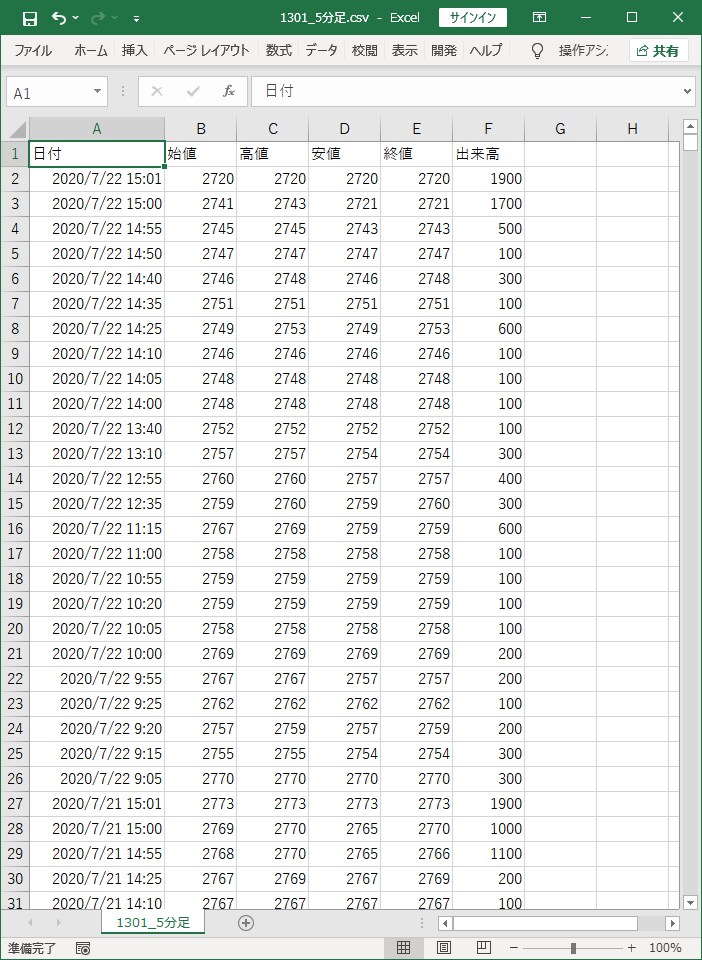Open the 表示 ribbon tab
Image resolution: width=702 pixels, height=960 pixels.
405,51
